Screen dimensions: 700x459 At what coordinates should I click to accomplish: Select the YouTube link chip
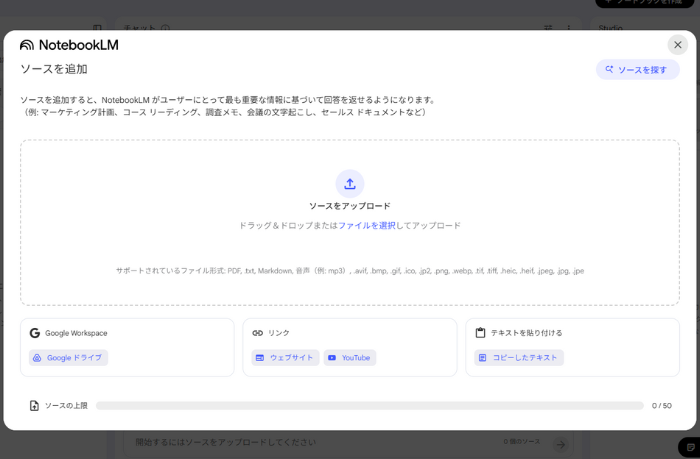point(350,358)
